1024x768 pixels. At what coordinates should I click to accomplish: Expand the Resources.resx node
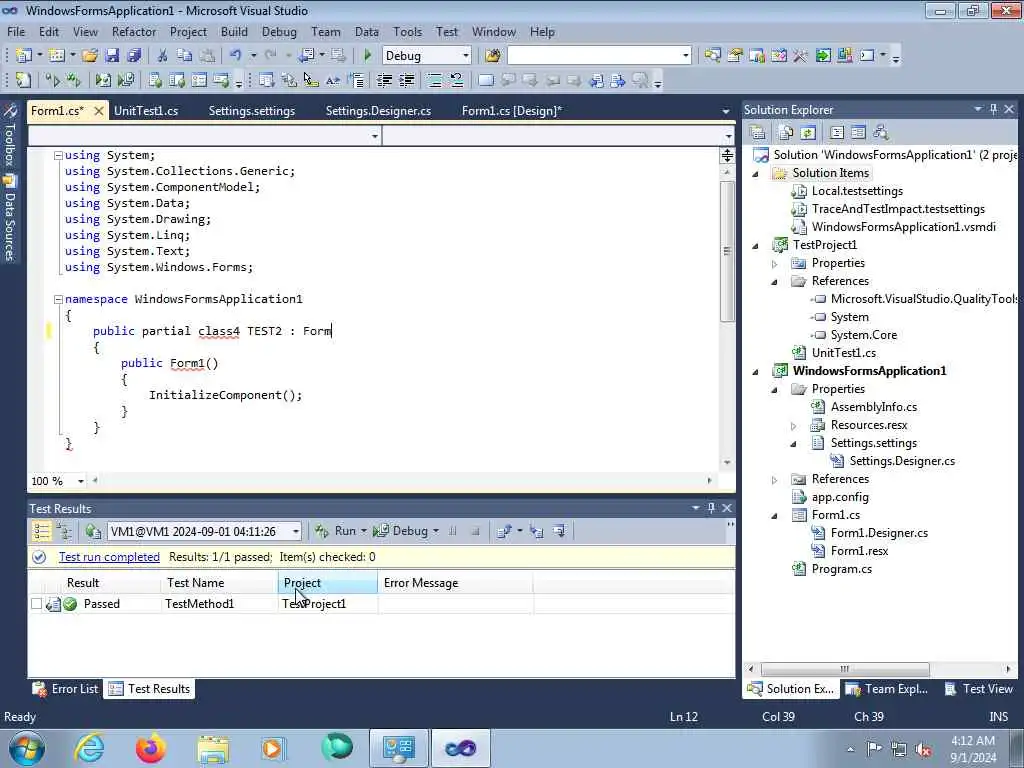pos(793,426)
